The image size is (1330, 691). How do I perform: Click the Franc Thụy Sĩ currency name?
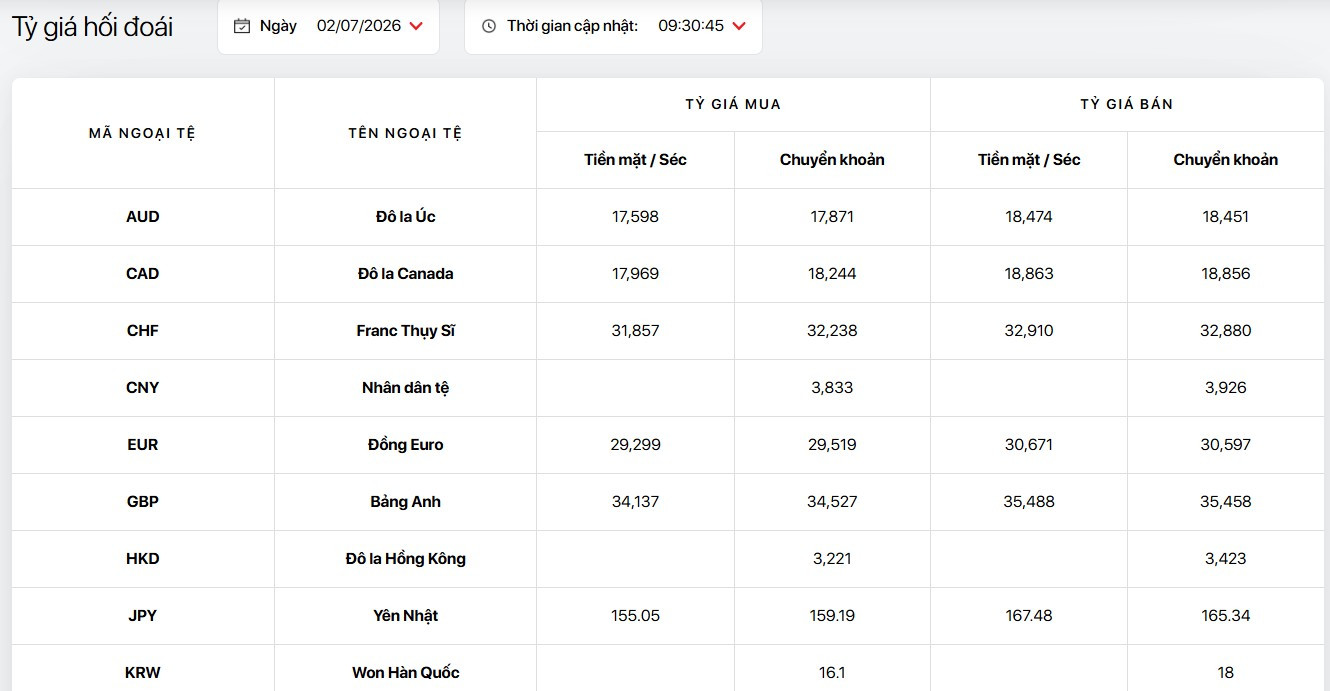coord(405,331)
